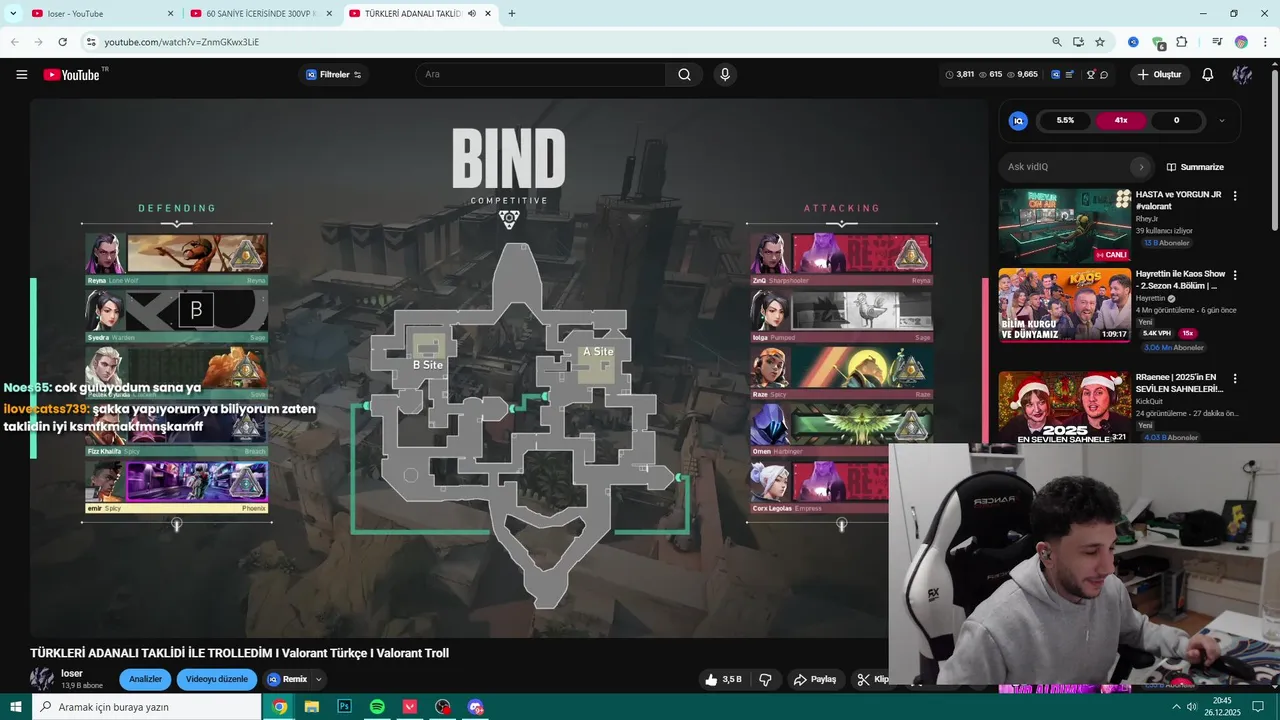The image size is (1280, 720).
Task: View site information icon in address bar
Action: coord(90,42)
